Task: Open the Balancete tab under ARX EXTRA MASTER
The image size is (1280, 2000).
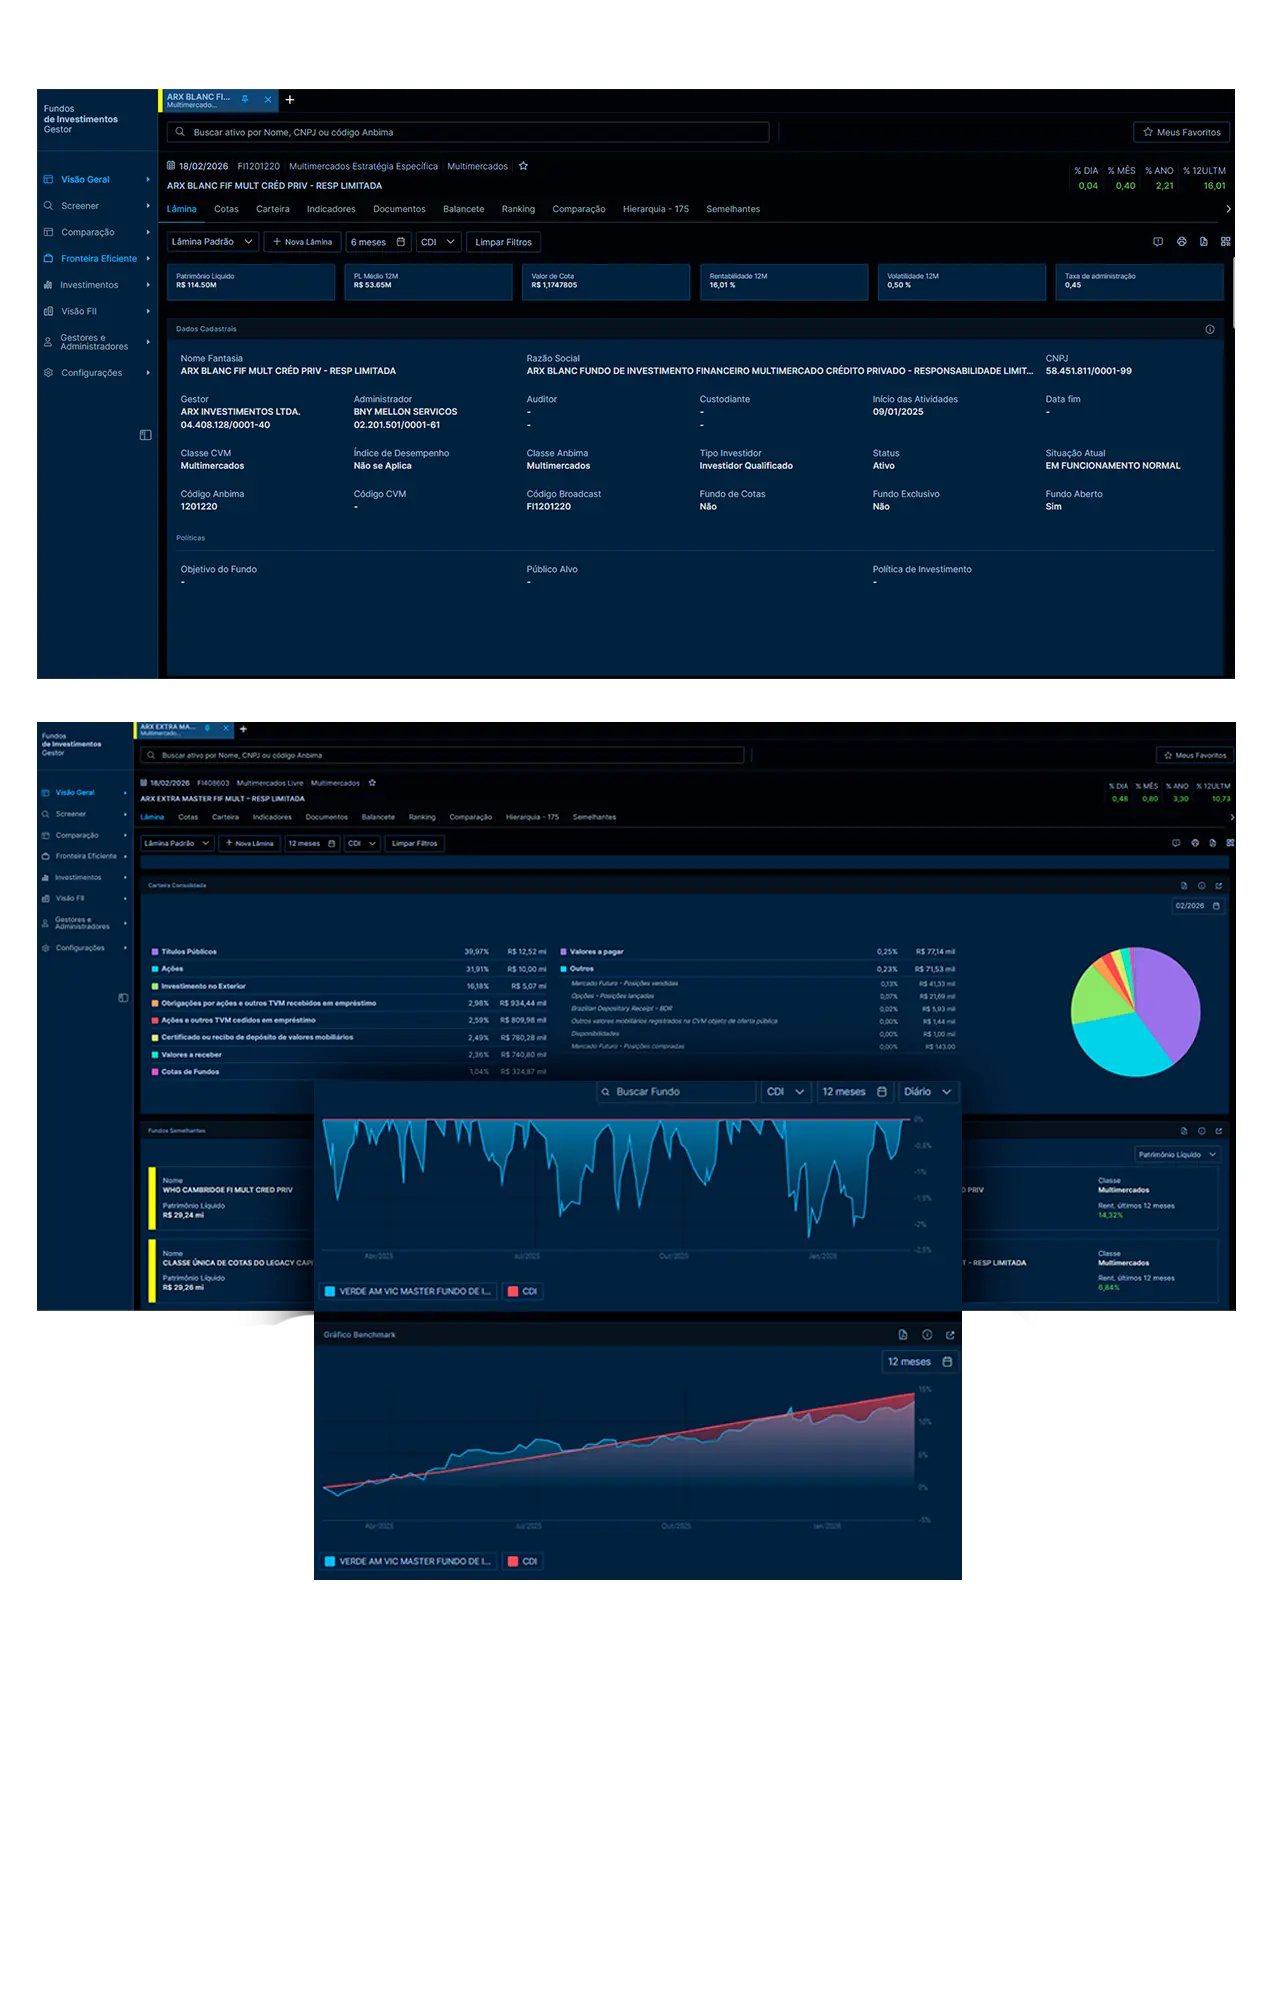Action: [378, 817]
